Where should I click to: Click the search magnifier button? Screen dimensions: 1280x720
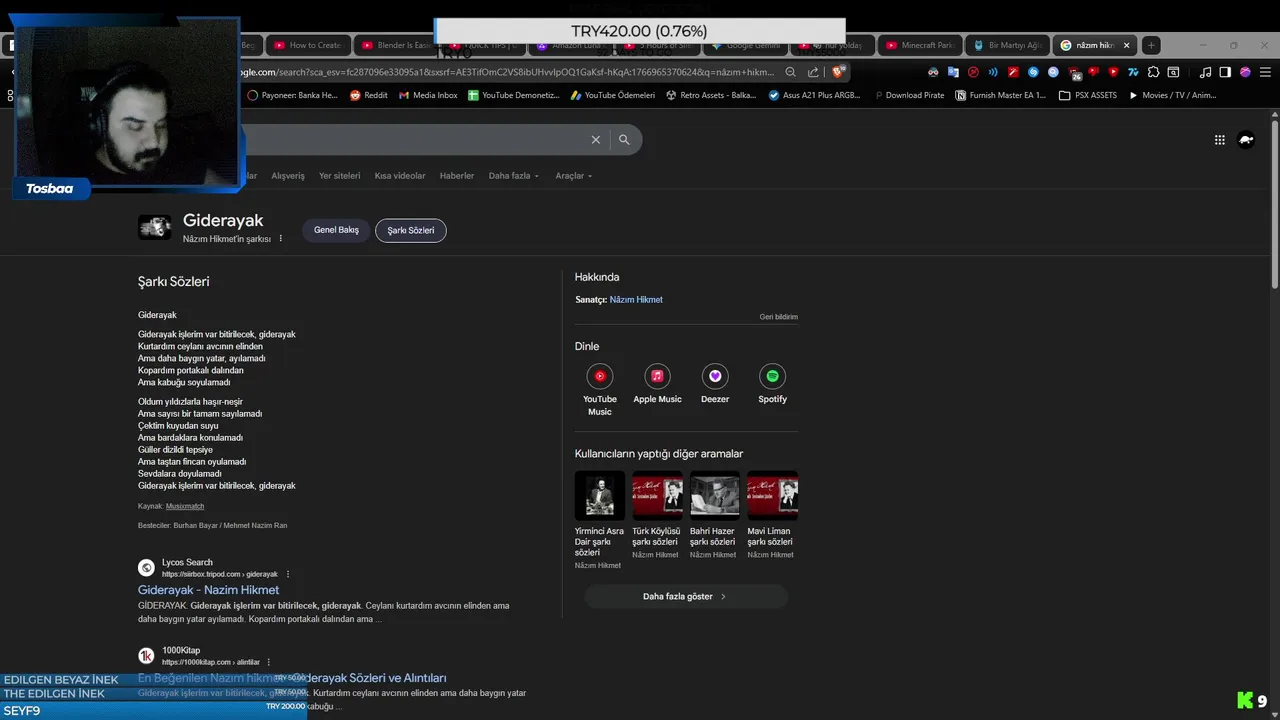pos(624,140)
